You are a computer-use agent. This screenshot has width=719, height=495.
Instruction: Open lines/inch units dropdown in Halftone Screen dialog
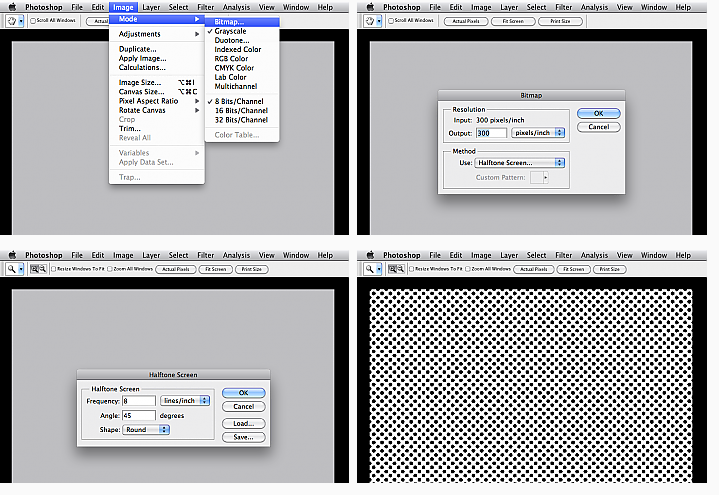coord(185,400)
